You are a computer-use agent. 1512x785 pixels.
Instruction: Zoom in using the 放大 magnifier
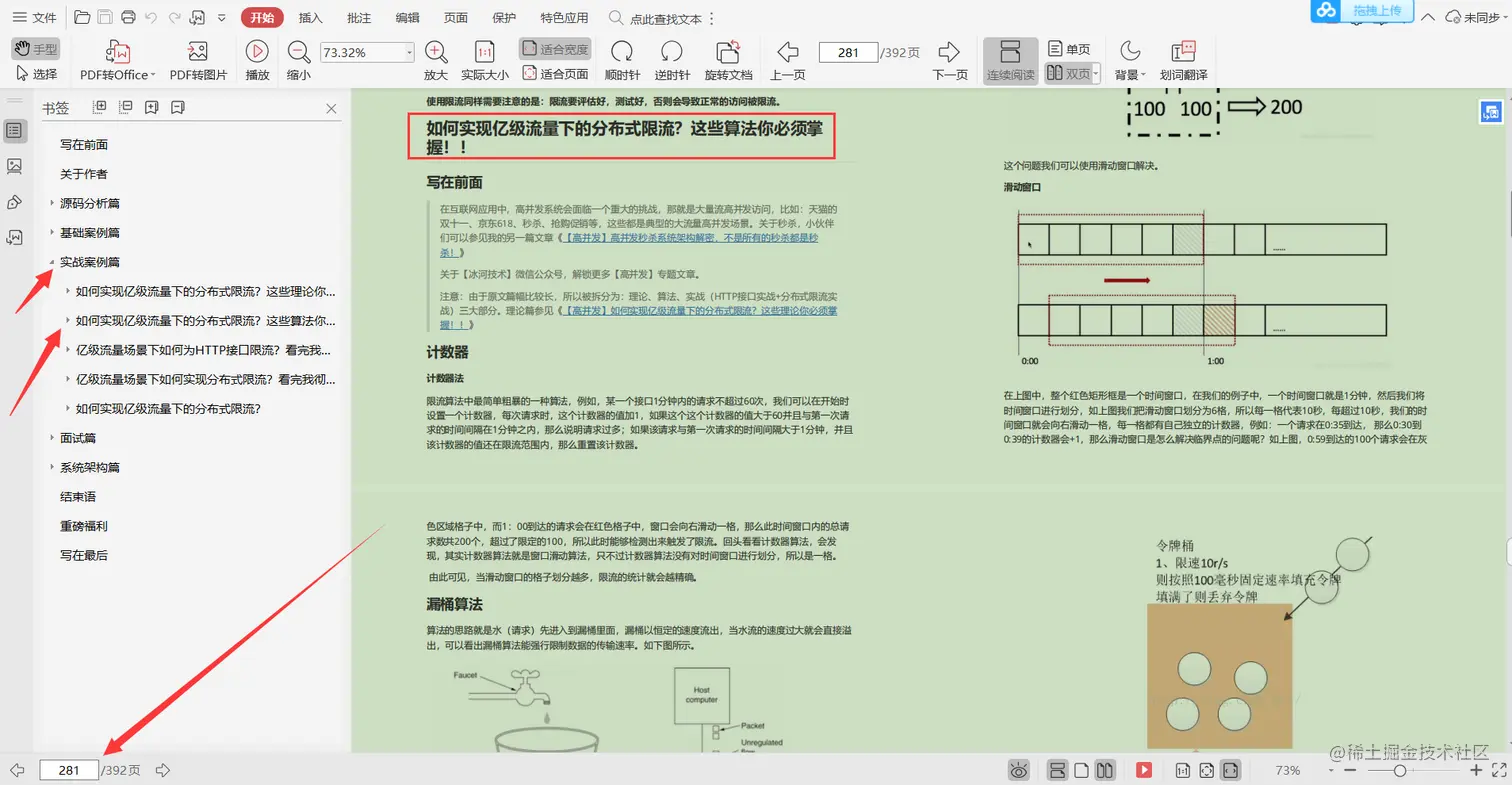coord(435,61)
